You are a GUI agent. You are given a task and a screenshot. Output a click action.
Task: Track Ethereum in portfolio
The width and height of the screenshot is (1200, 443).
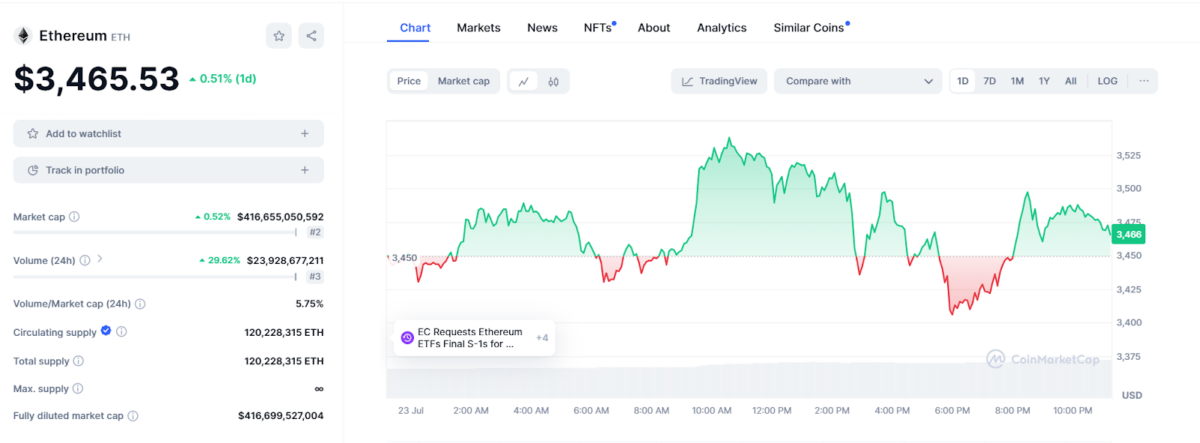[x=168, y=170]
